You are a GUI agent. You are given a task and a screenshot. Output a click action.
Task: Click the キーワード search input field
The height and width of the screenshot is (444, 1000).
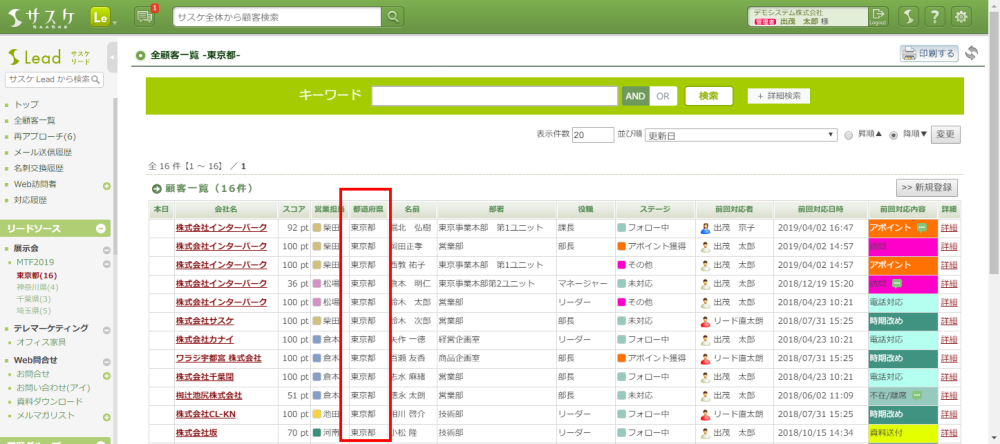coord(495,96)
